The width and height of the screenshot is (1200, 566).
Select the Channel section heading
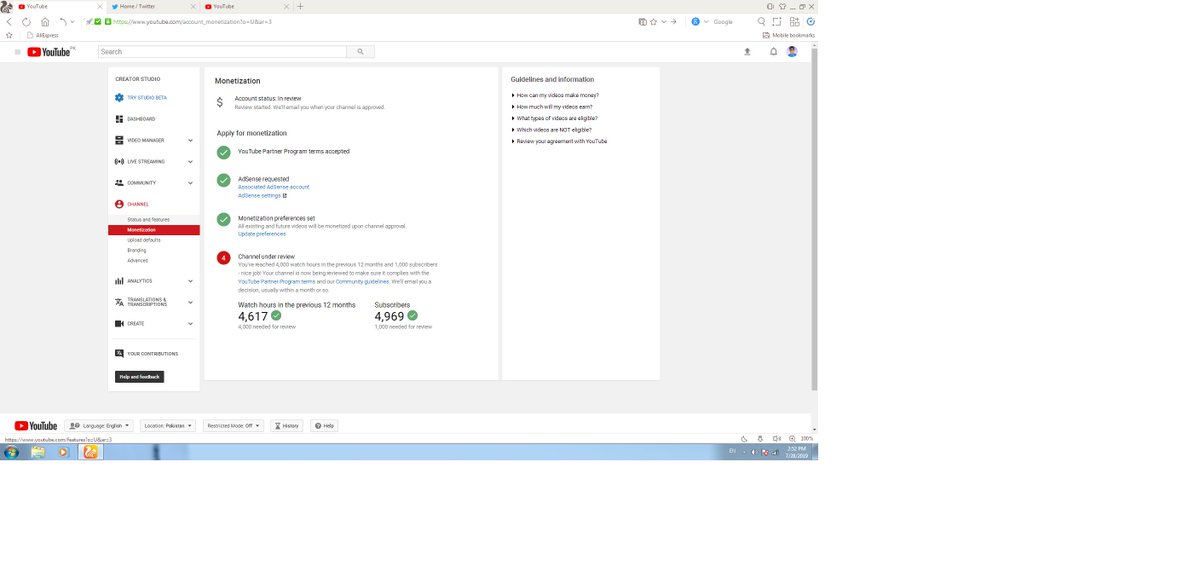[x=132, y=204]
